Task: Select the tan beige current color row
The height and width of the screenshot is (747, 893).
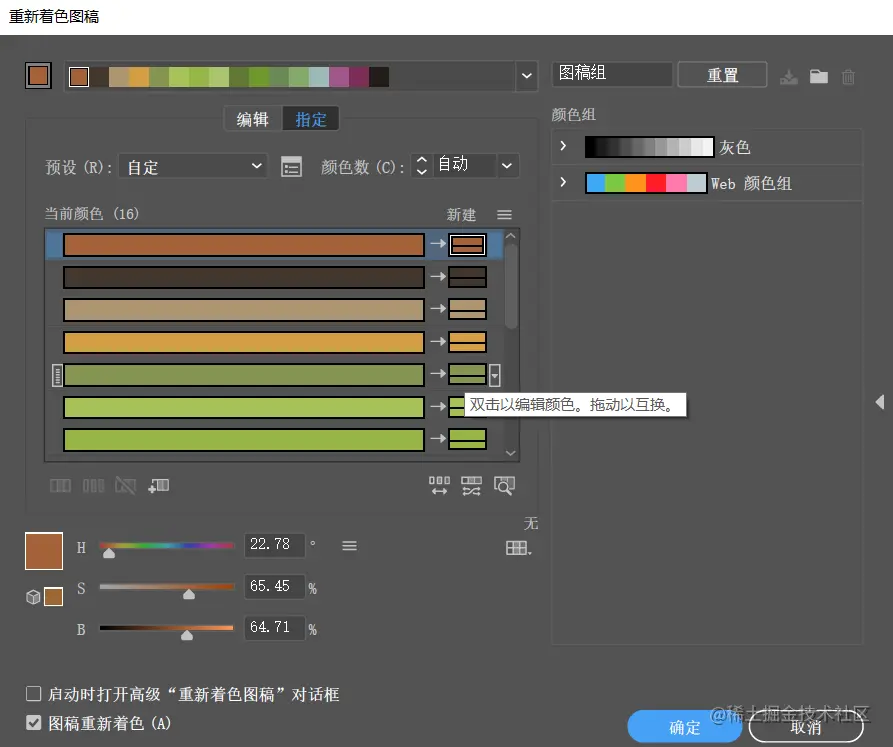Action: tap(244, 310)
